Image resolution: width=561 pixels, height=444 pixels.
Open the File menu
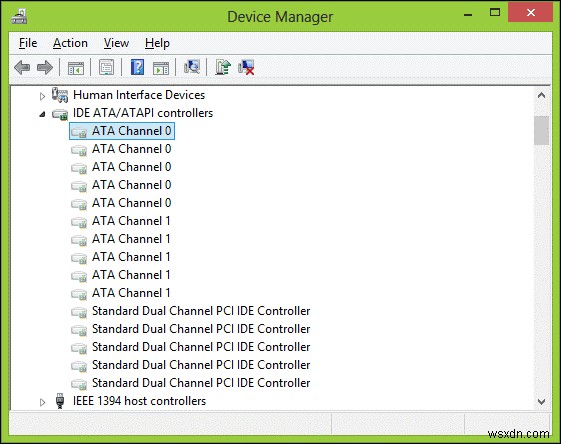(x=28, y=43)
